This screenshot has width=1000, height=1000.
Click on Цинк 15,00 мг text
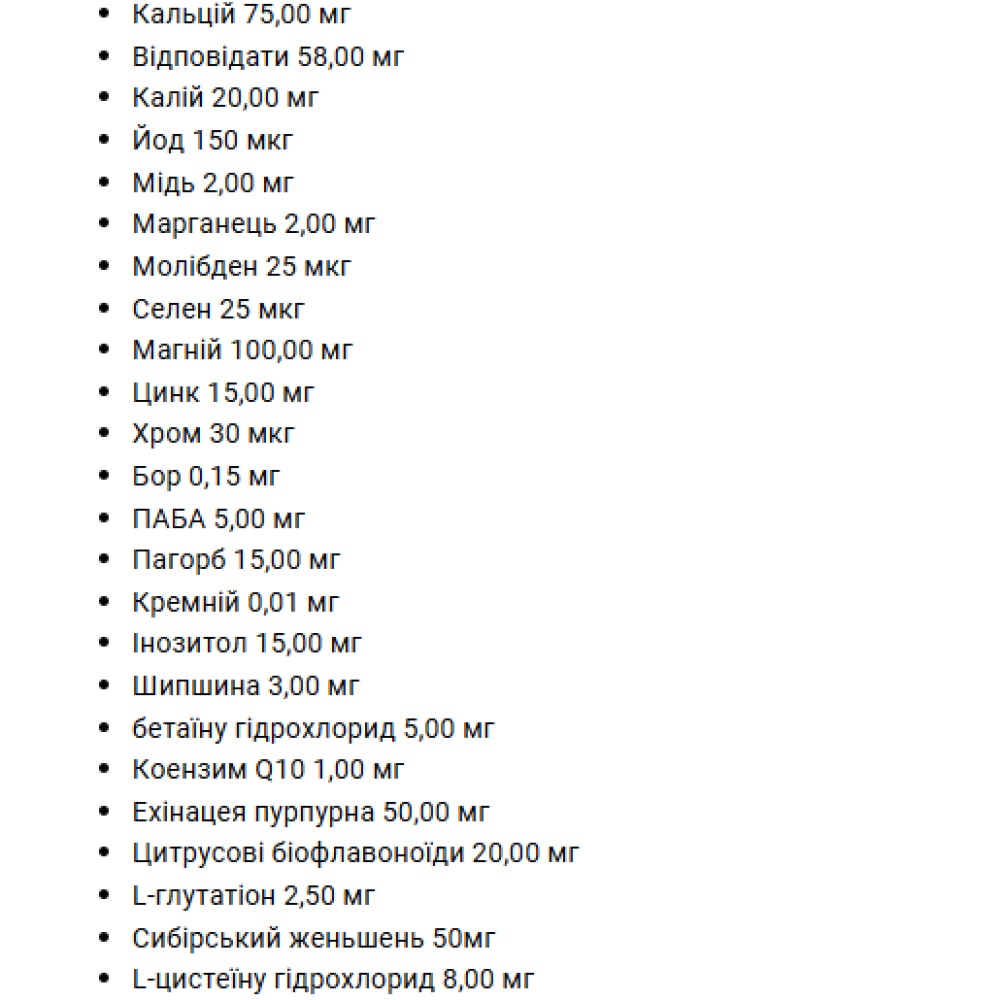tap(223, 393)
